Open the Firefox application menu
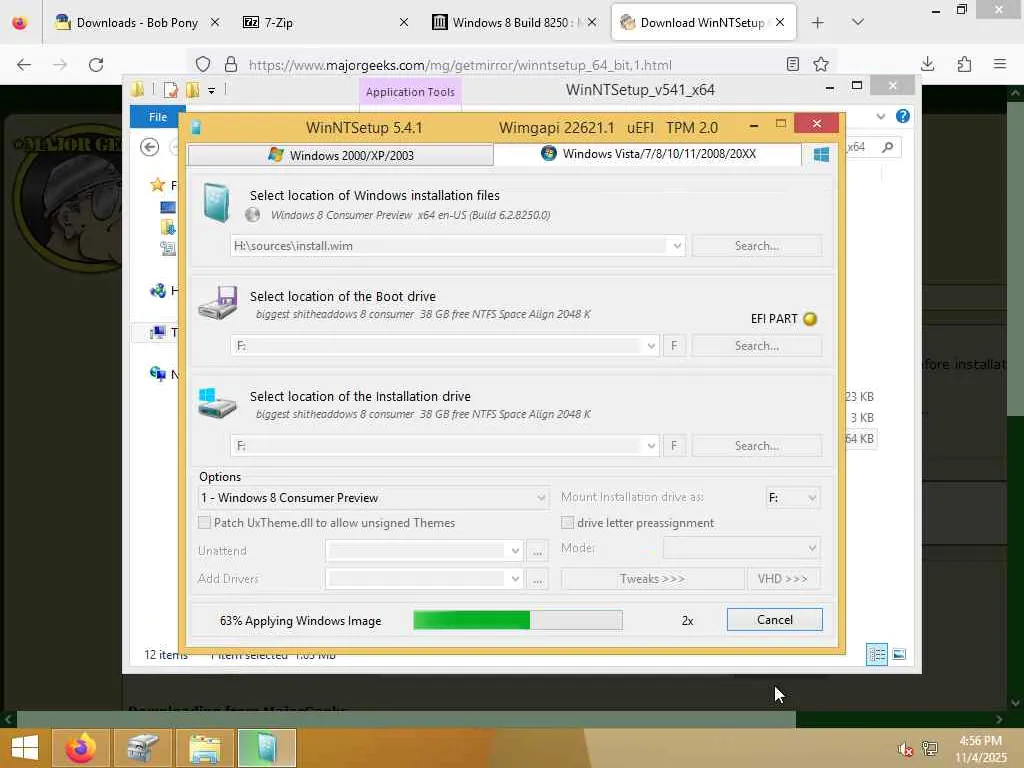The height and width of the screenshot is (768, 1024). (1000, 64)
